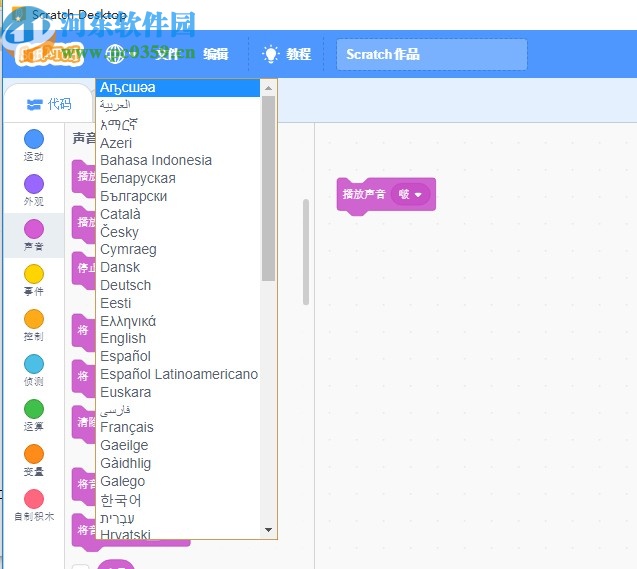Click the language list scroll up arrow
This screenshot has width=637, height=569.
click(268, 88)
